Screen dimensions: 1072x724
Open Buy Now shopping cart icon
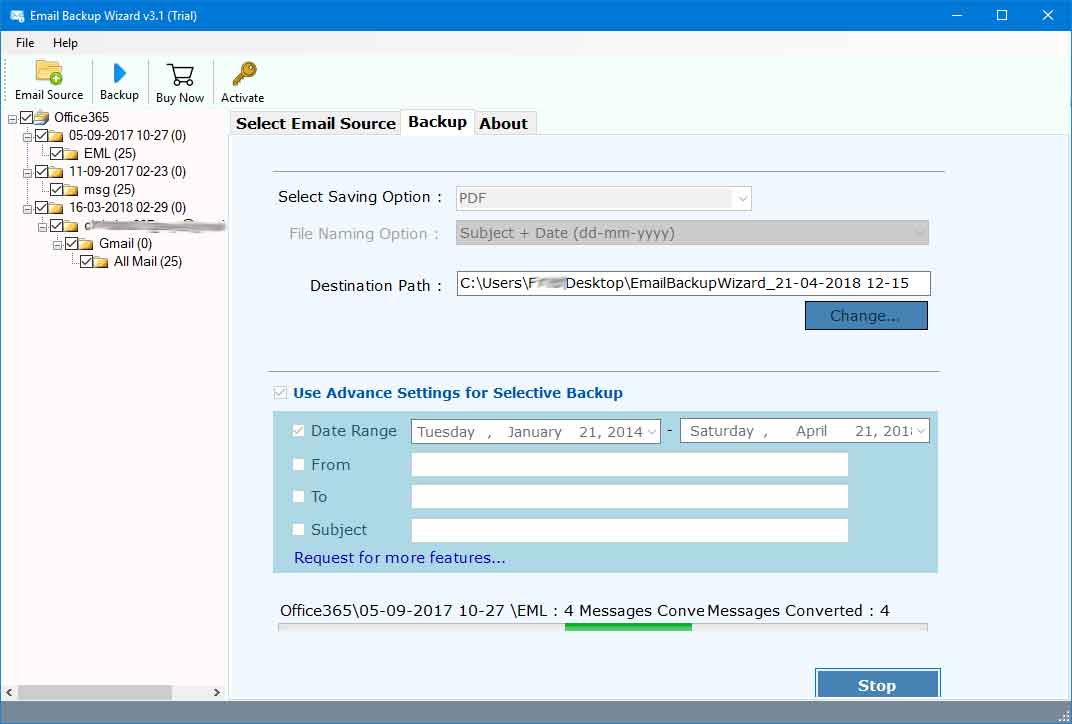pyautogui.click(x=180, y=75)
